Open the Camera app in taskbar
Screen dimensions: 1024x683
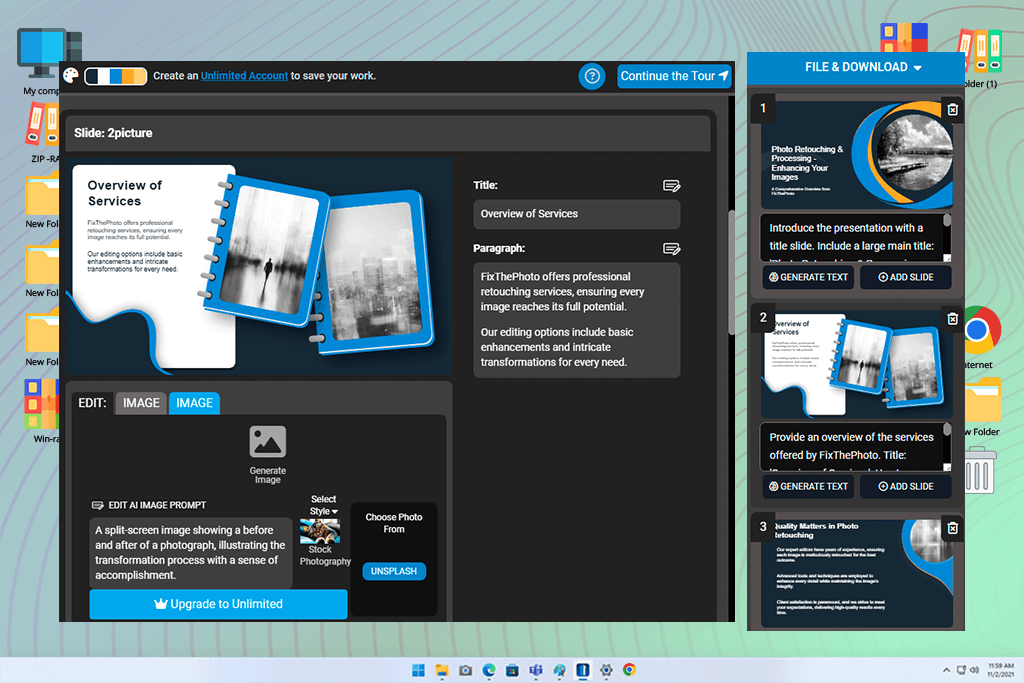pyautogui.click(x=465, y=670)
